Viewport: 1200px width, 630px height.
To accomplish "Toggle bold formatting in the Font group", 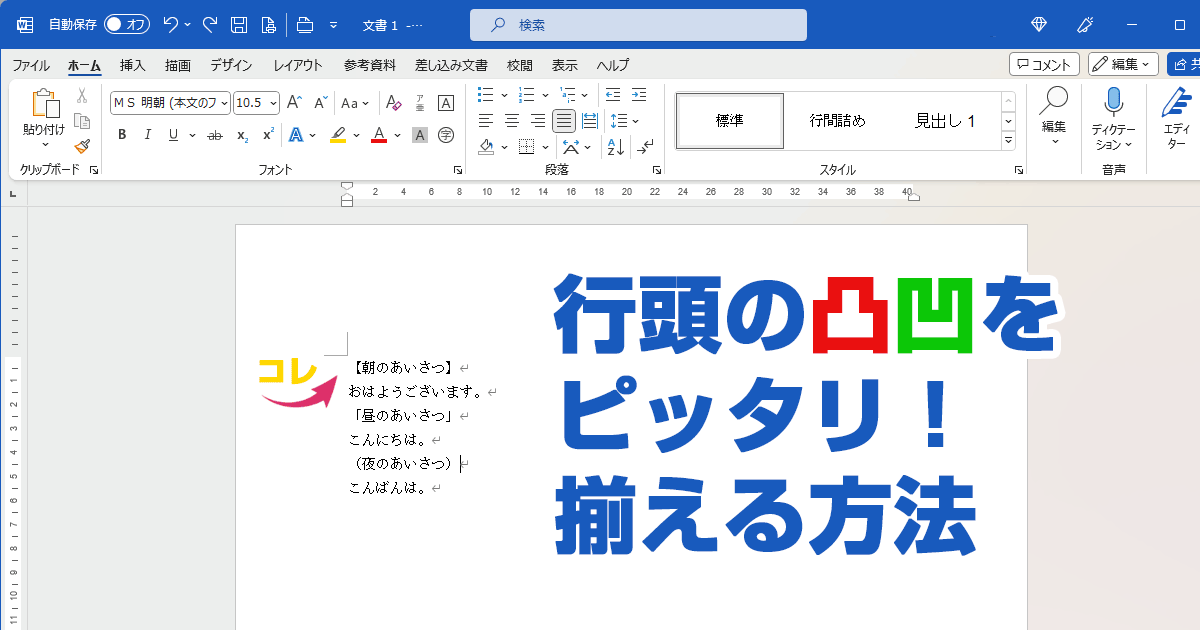I will [x=121, y=134].
